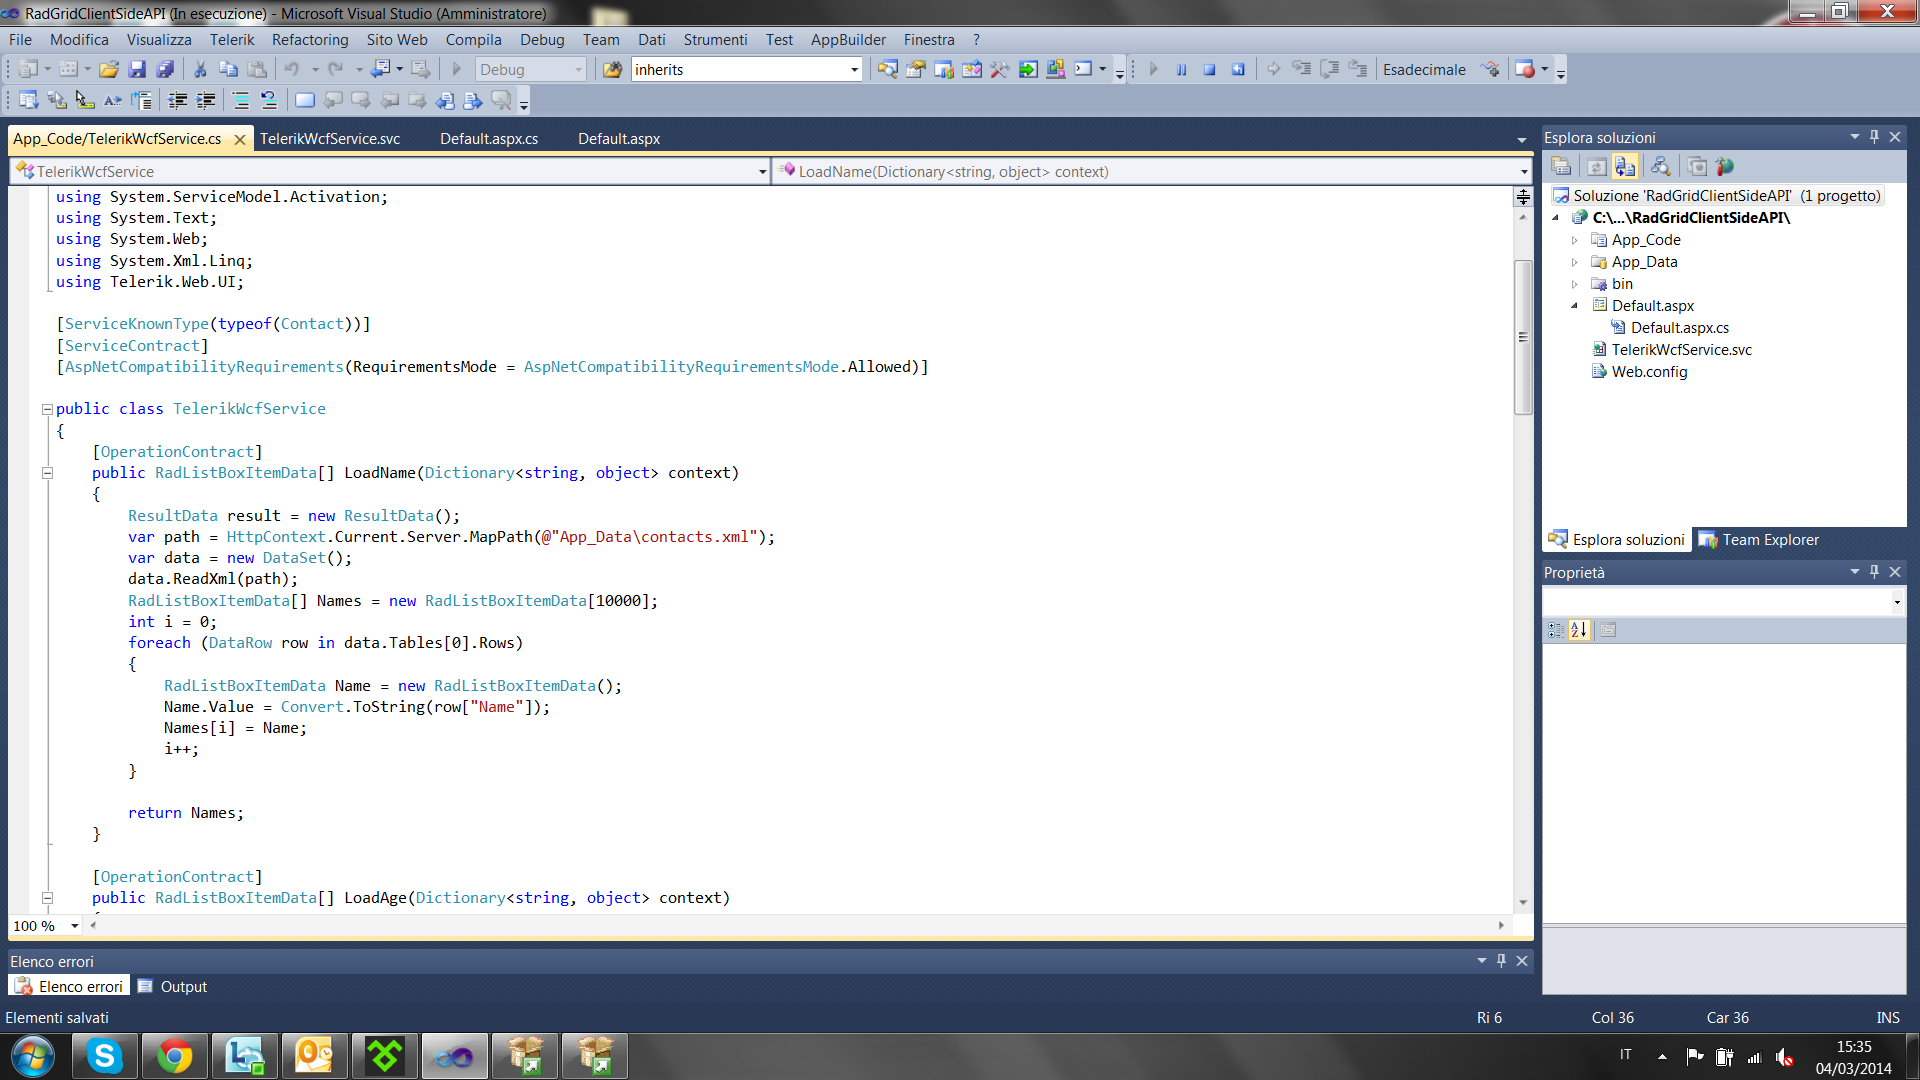Switch to Default.aspx.cs tab
This screenshot has height=1080, width=1920.
489,139
